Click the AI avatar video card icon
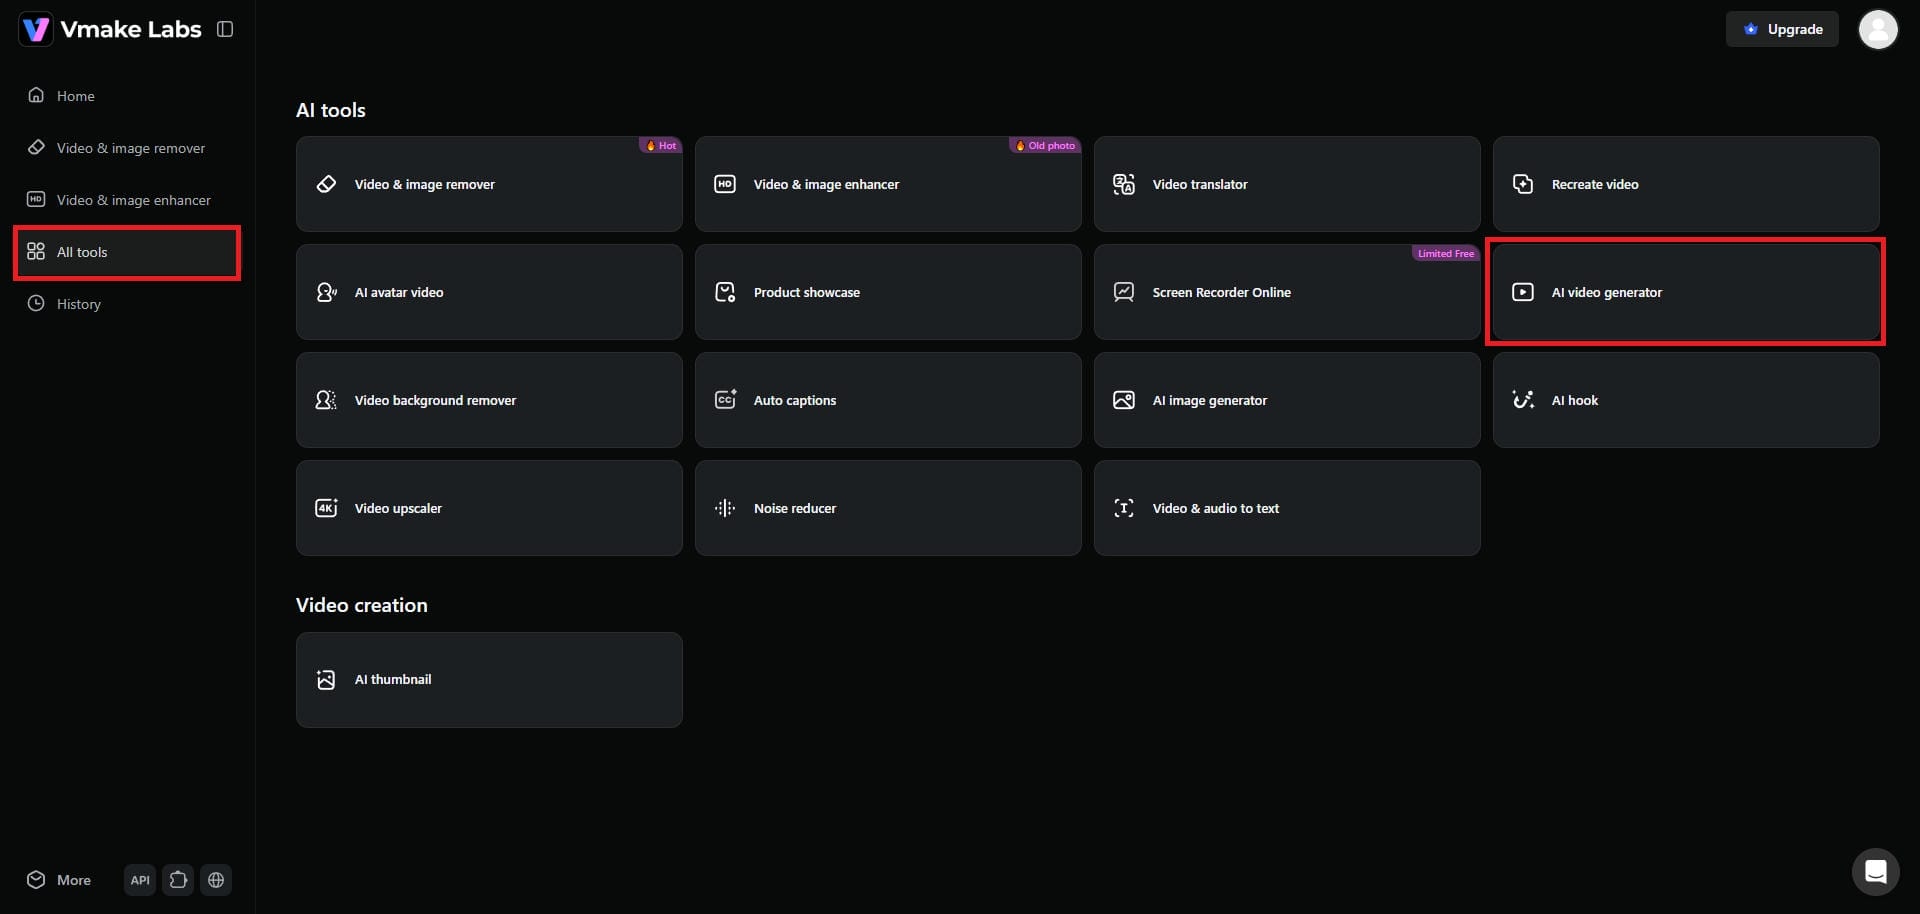Image resolution: width=1920 pixels, height=914 pixels. pos(326,292)
